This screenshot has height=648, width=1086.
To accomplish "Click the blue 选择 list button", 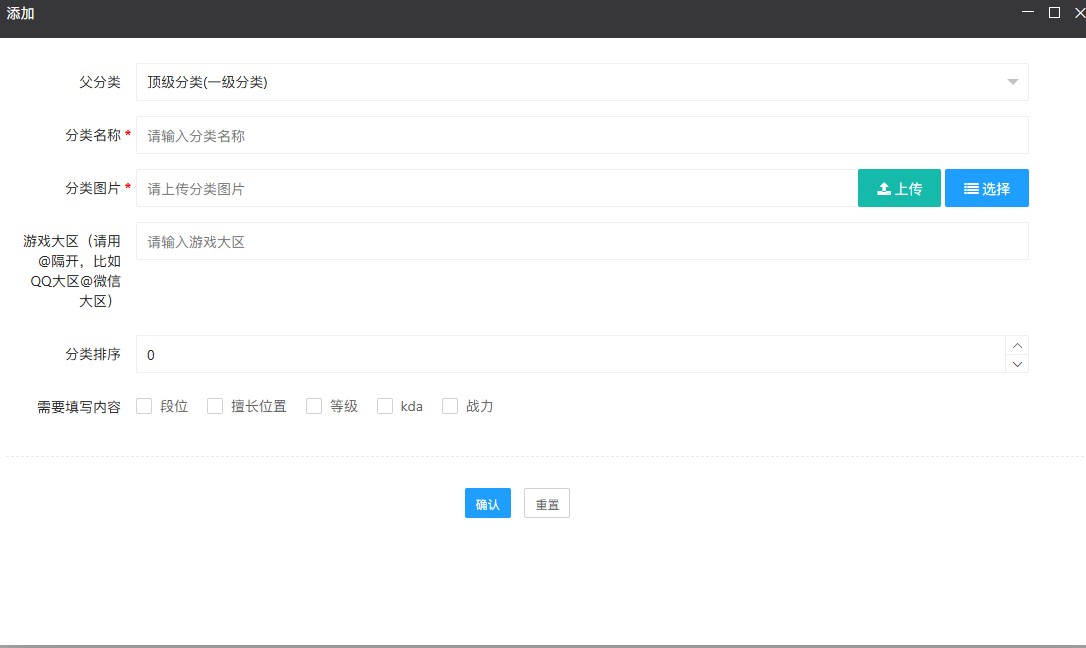I will point(986,188).
